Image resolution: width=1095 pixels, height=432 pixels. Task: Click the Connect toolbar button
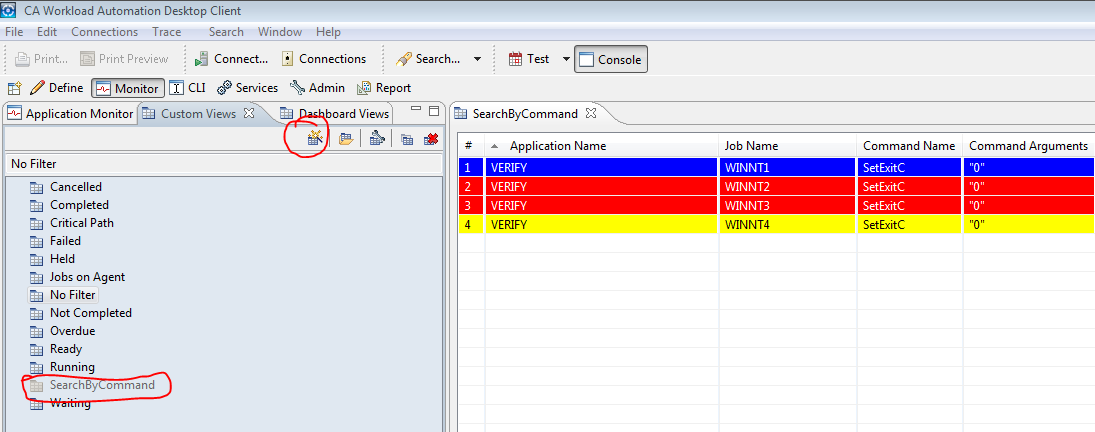click(231, 59)
